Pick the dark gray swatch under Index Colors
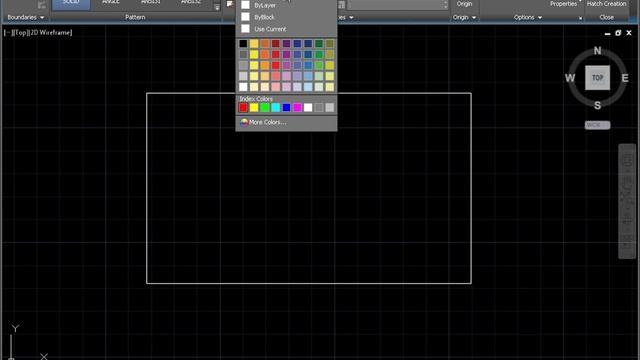This screenshot has height=360, width=640. pos(319,107)
